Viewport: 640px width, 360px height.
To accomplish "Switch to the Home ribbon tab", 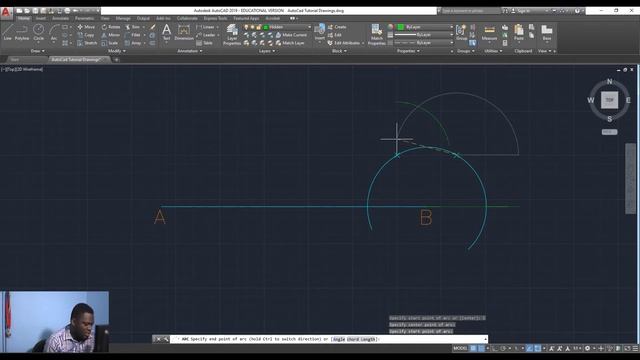I will (24, 18).
